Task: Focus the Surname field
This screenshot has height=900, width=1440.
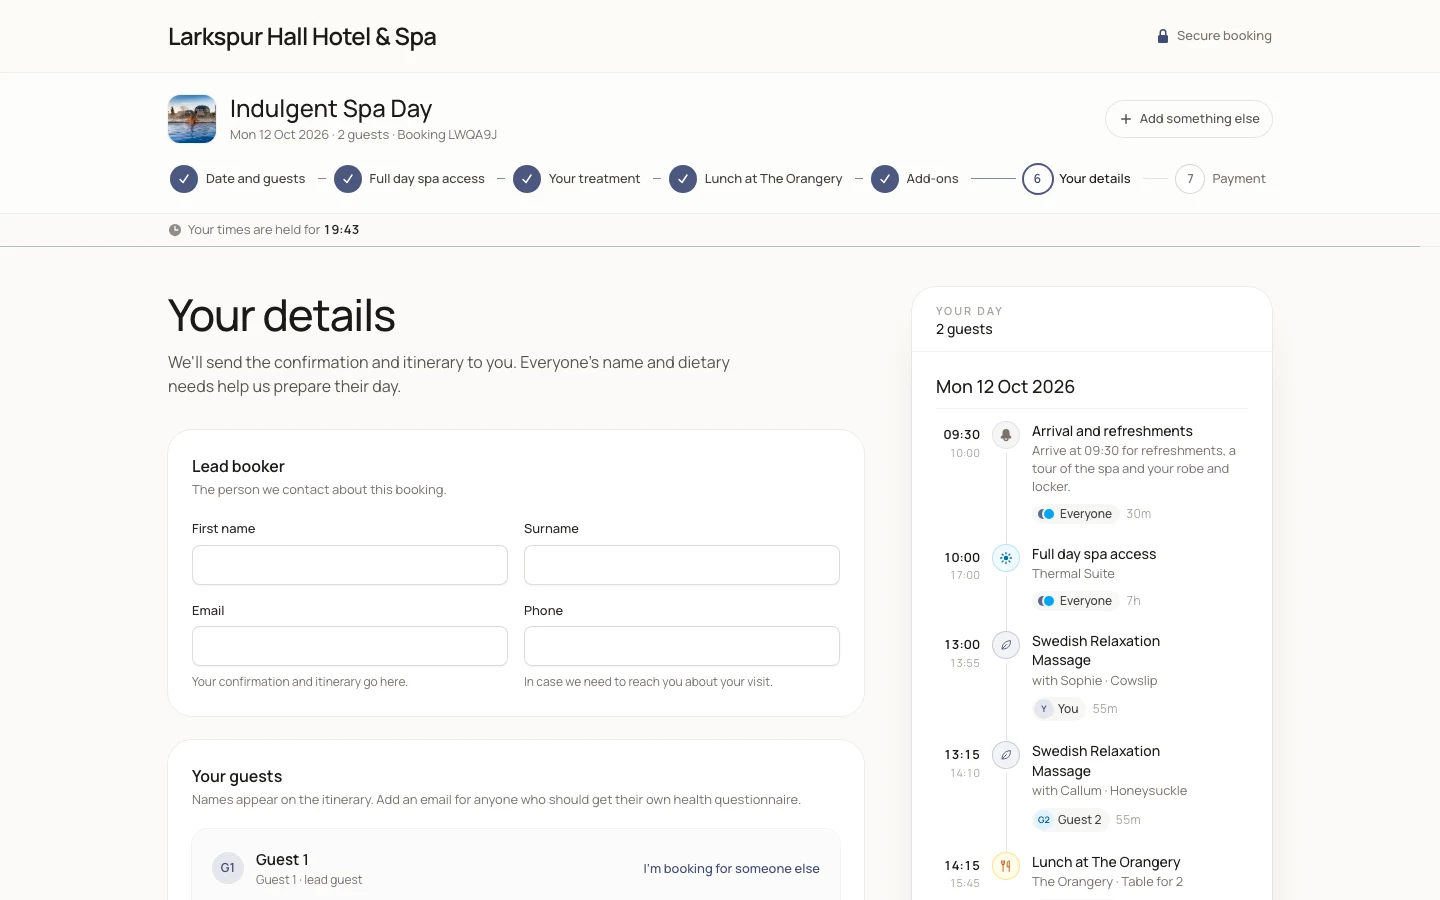Action: [682, 565]
